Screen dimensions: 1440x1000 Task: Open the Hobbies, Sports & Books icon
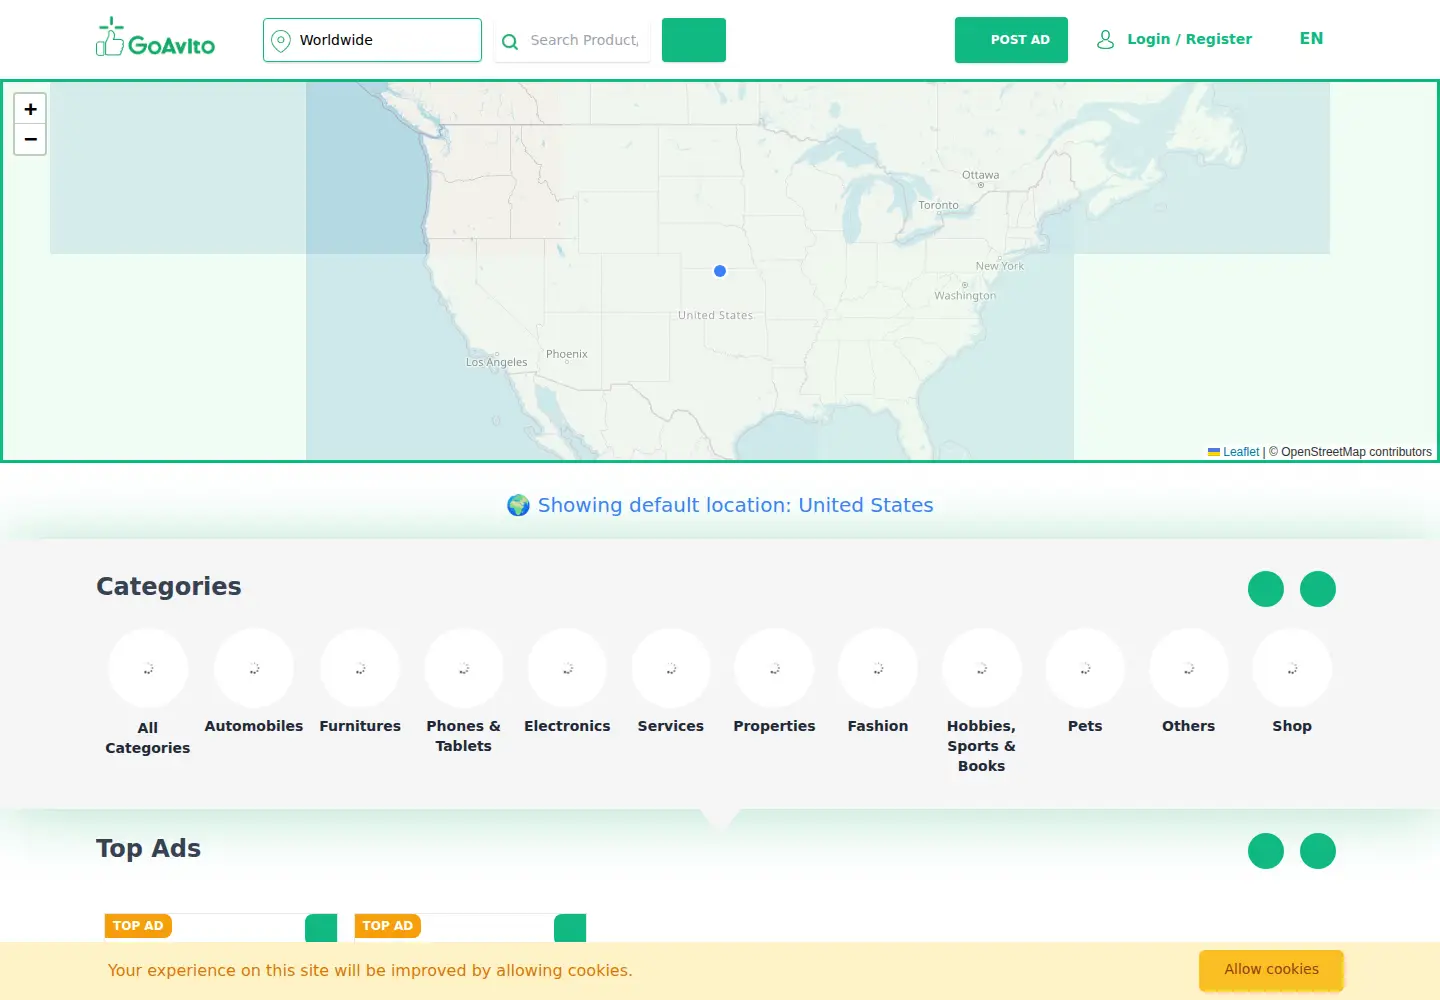coord(982,668)
